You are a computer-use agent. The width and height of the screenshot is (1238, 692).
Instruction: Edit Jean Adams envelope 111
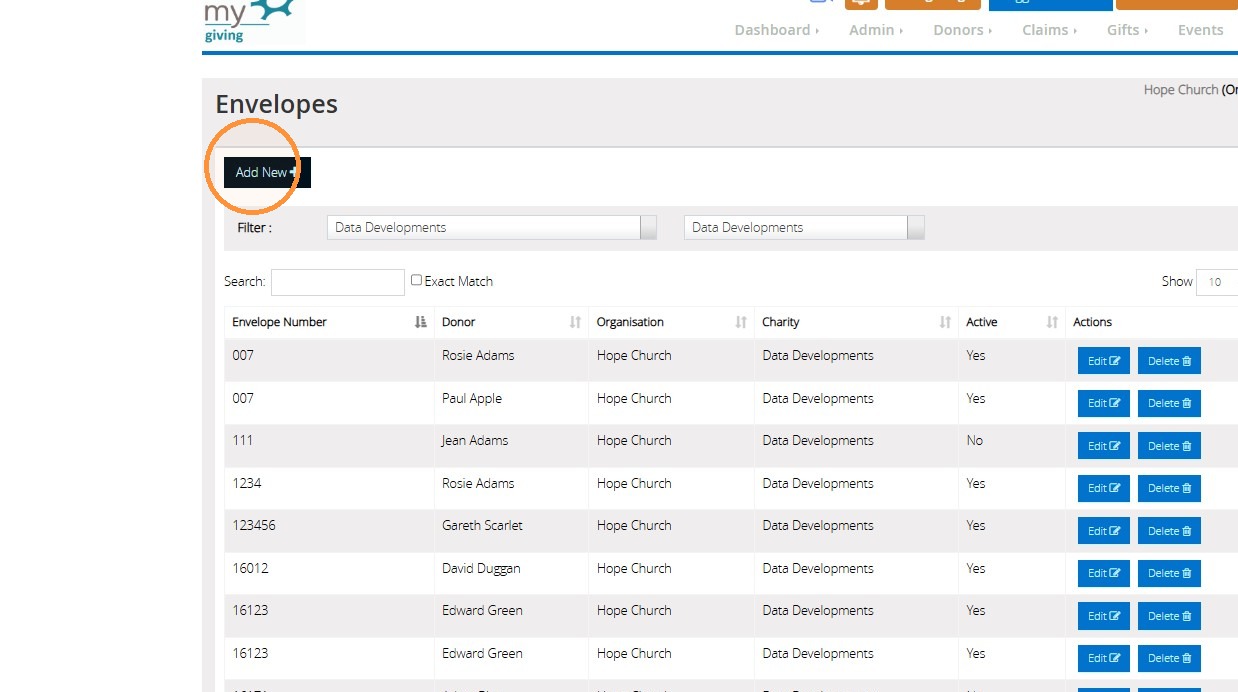coord(1104,446)
